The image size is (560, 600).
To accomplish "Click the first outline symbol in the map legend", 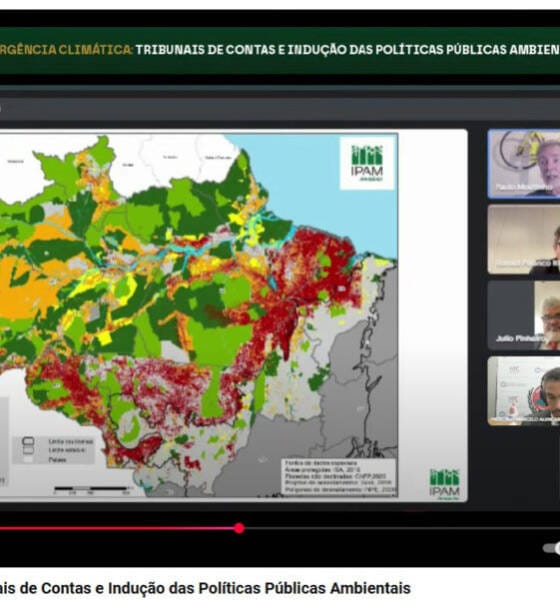I will coord(29,442).
